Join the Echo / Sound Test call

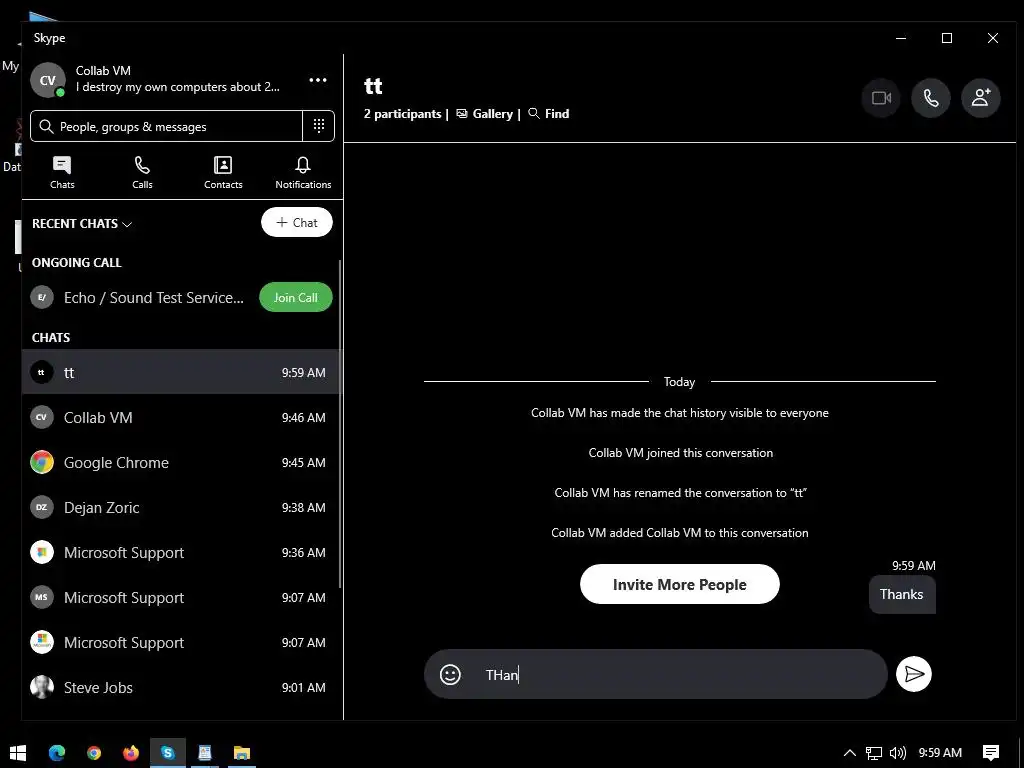click(x=296, y=297)
